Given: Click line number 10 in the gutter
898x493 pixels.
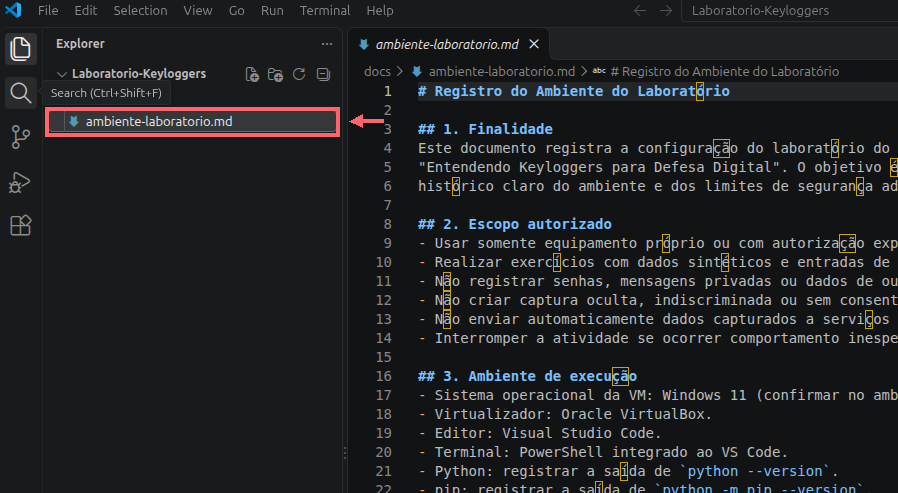Looking at the screenshot, I should pos(383,262).
